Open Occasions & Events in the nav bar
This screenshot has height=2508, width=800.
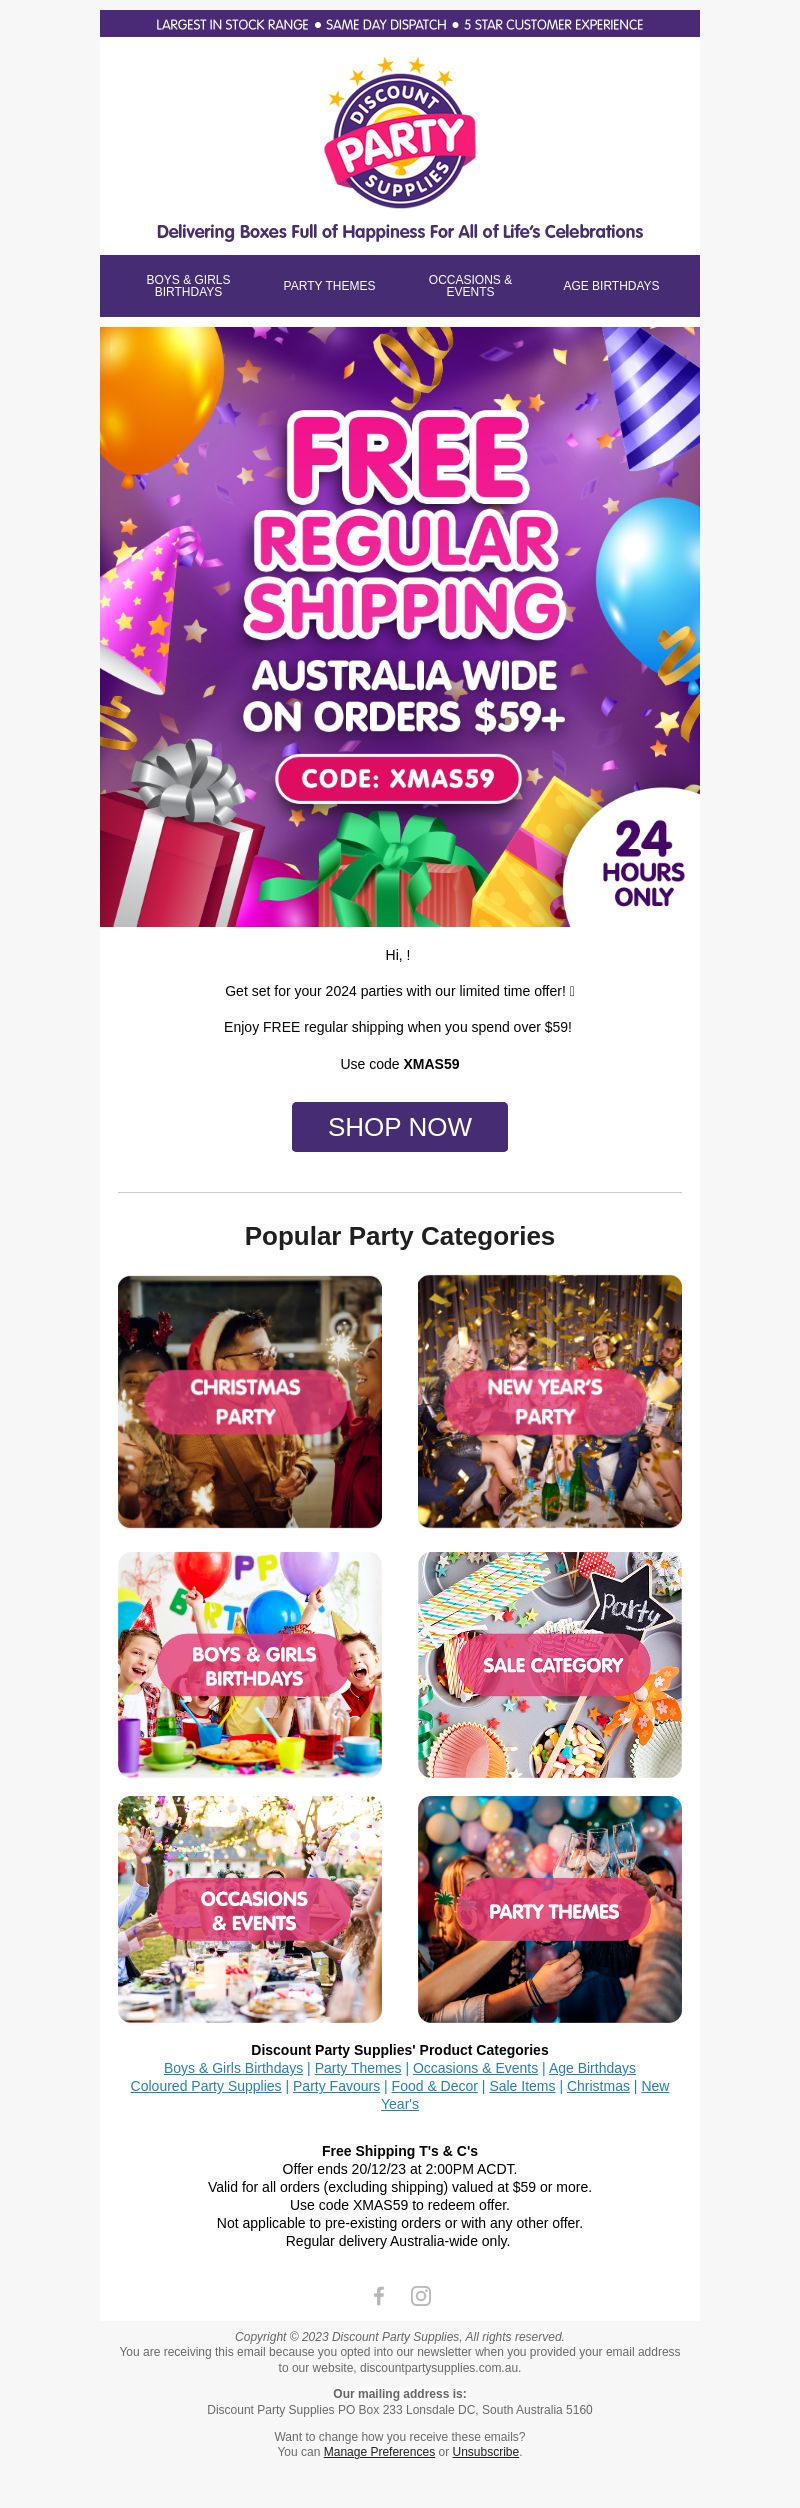click(x=470, y=286)
